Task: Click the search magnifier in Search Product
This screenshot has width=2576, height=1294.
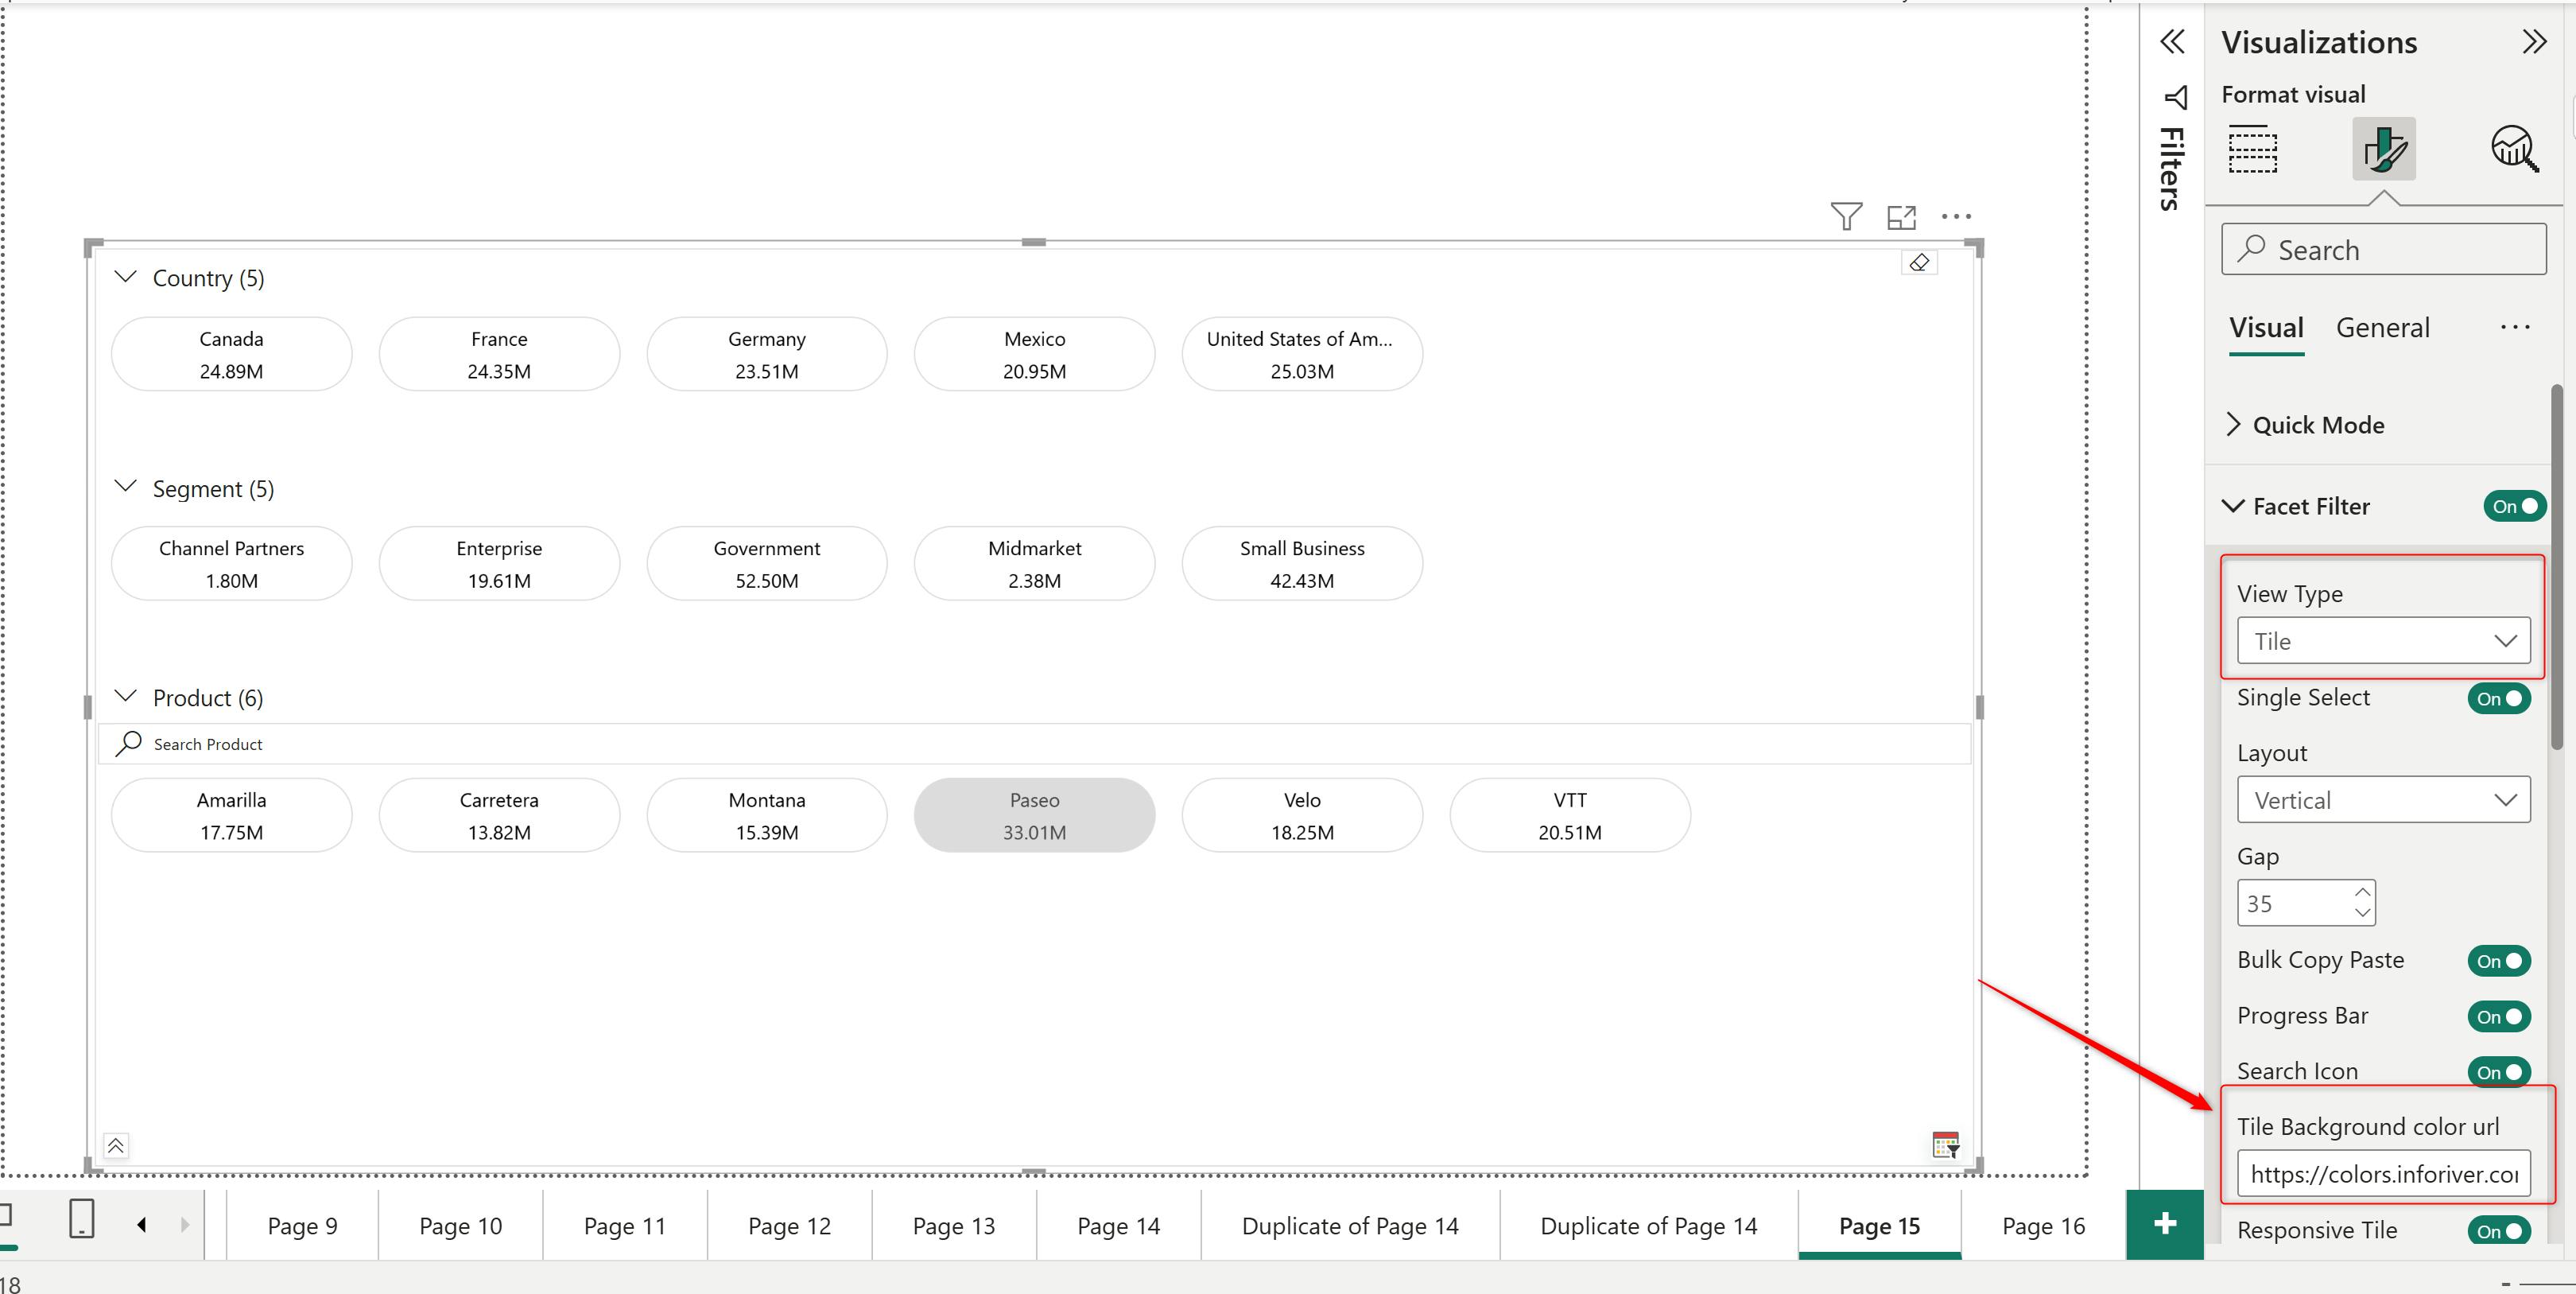Action: coord(129,743)
